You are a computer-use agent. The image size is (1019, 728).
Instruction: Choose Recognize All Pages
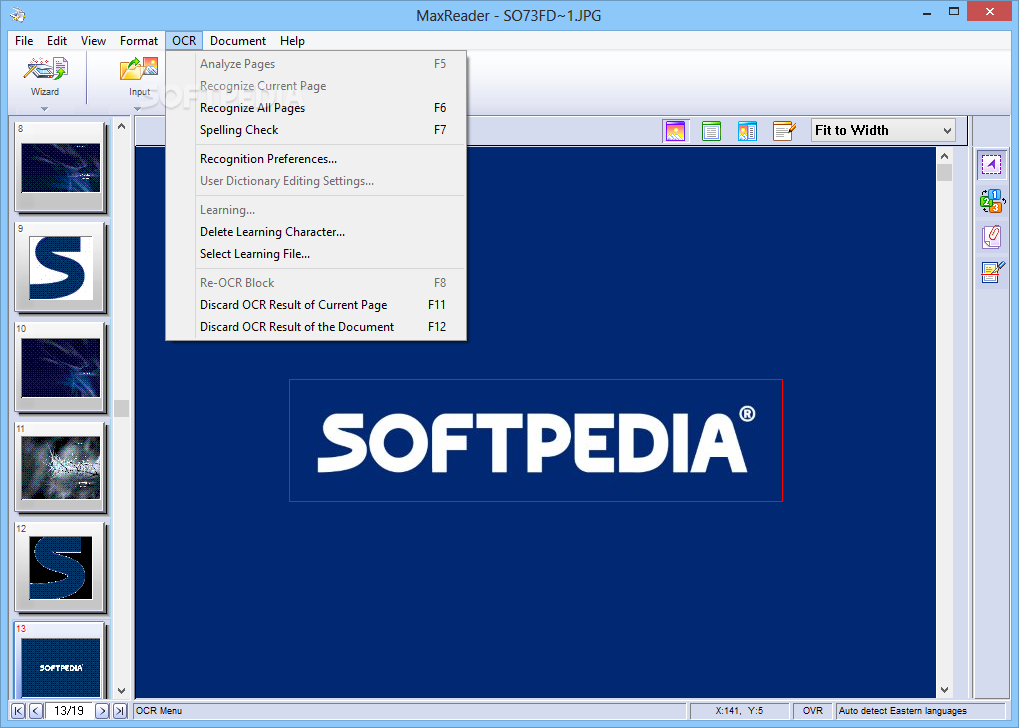click(x=316, y=108)
